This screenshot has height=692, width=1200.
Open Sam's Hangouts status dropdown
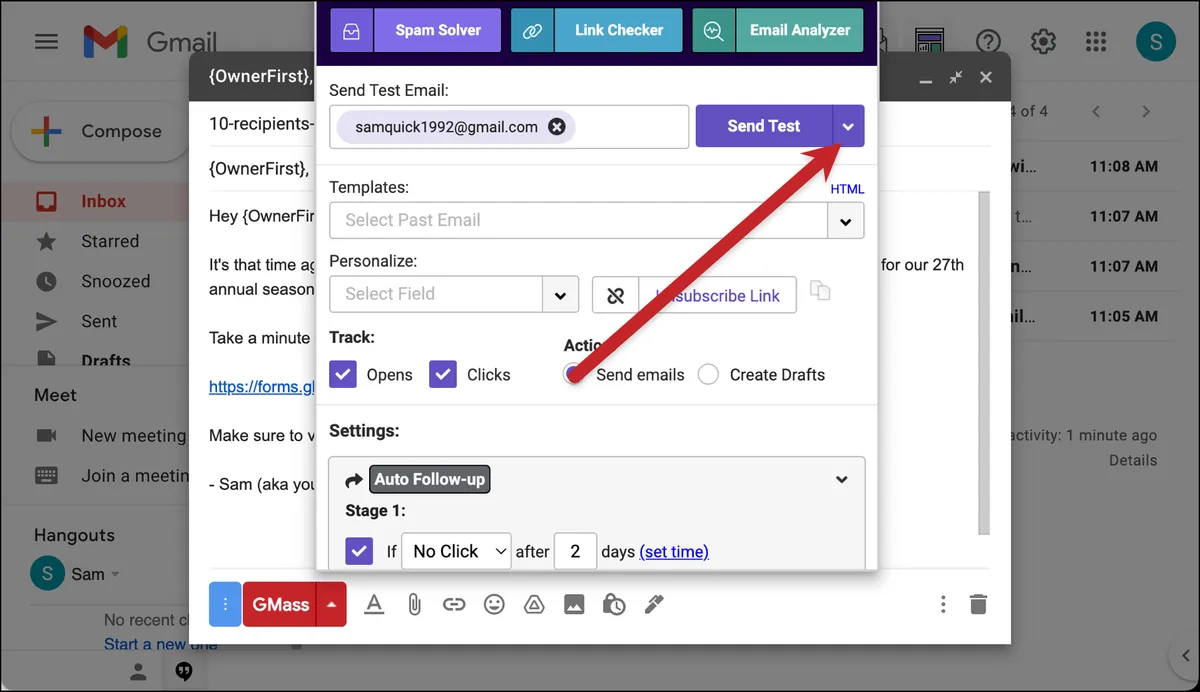point(114,575)
